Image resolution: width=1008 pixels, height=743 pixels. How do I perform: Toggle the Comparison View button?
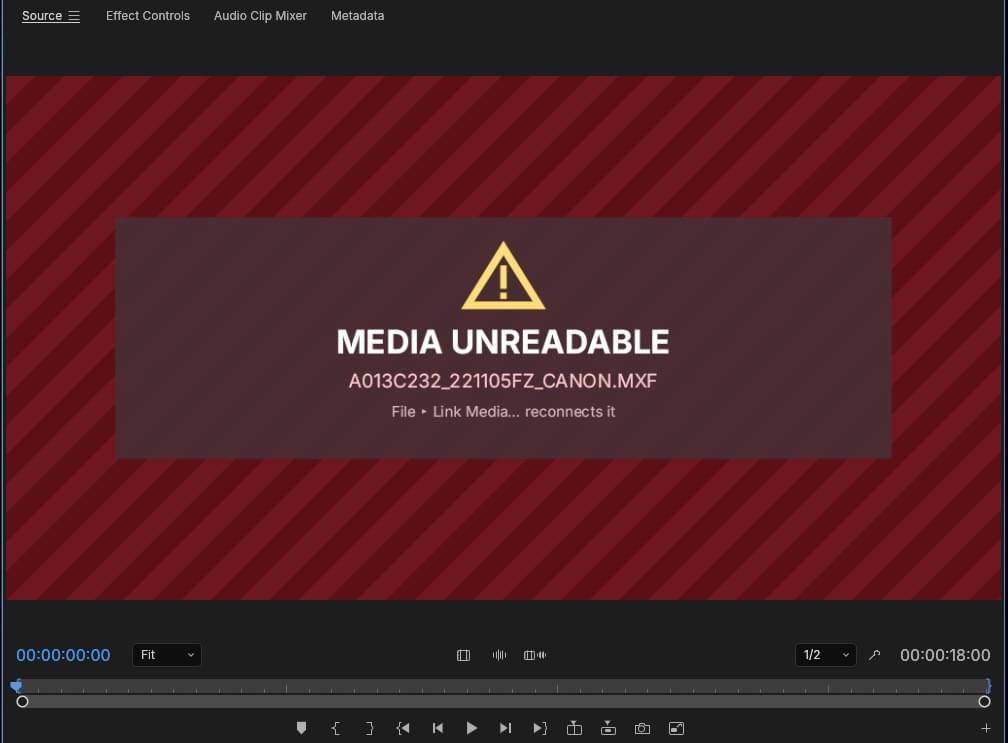(x=676, y=728)
